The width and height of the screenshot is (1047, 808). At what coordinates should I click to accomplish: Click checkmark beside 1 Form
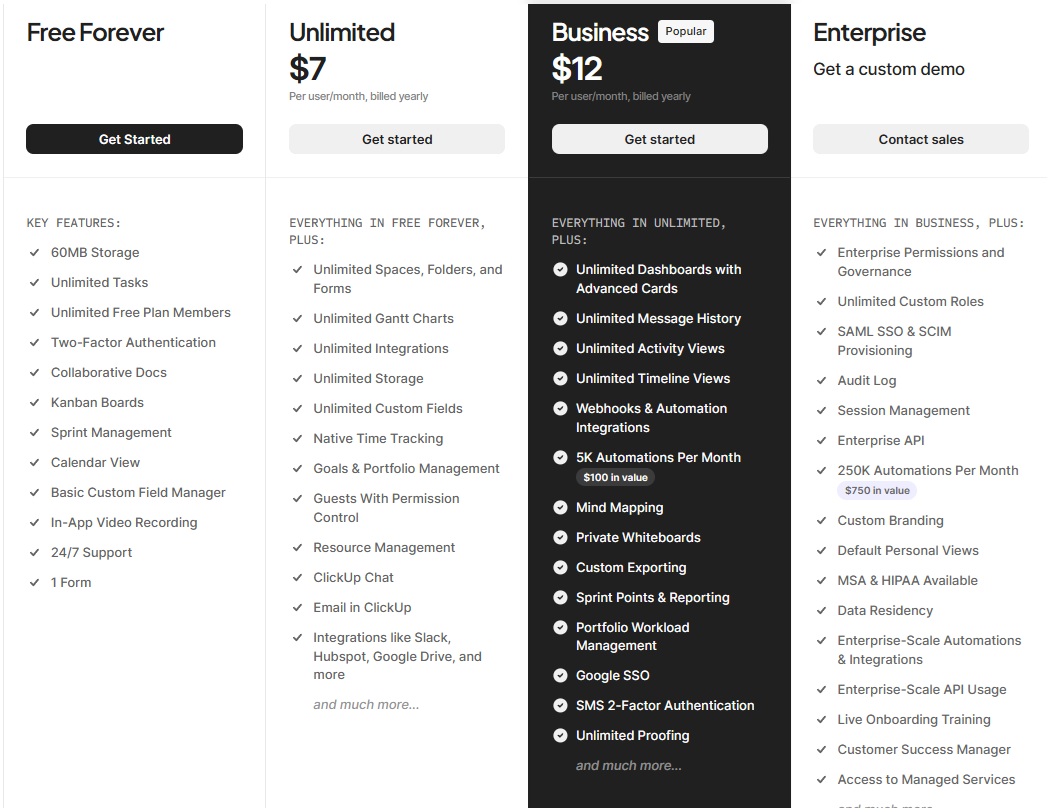click(34, 582)
